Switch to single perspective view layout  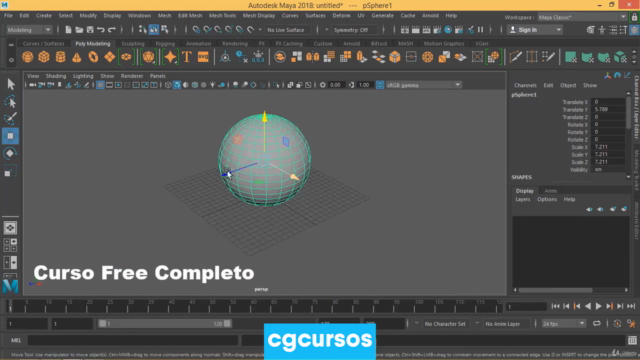[x=10, y=228]
